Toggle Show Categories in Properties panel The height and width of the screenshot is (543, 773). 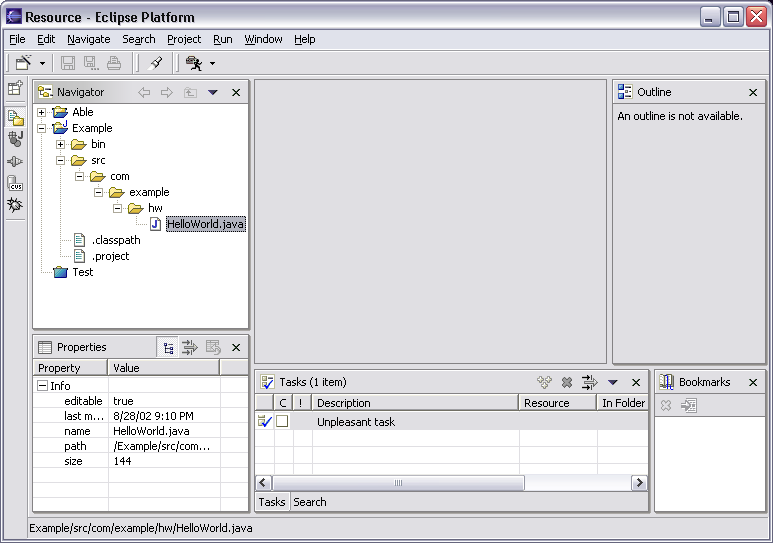168,347
